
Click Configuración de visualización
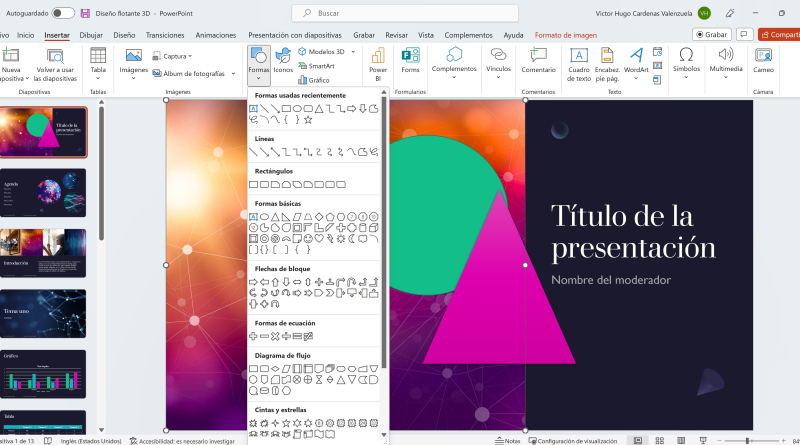pyautogui.click(x=573, y=441)
